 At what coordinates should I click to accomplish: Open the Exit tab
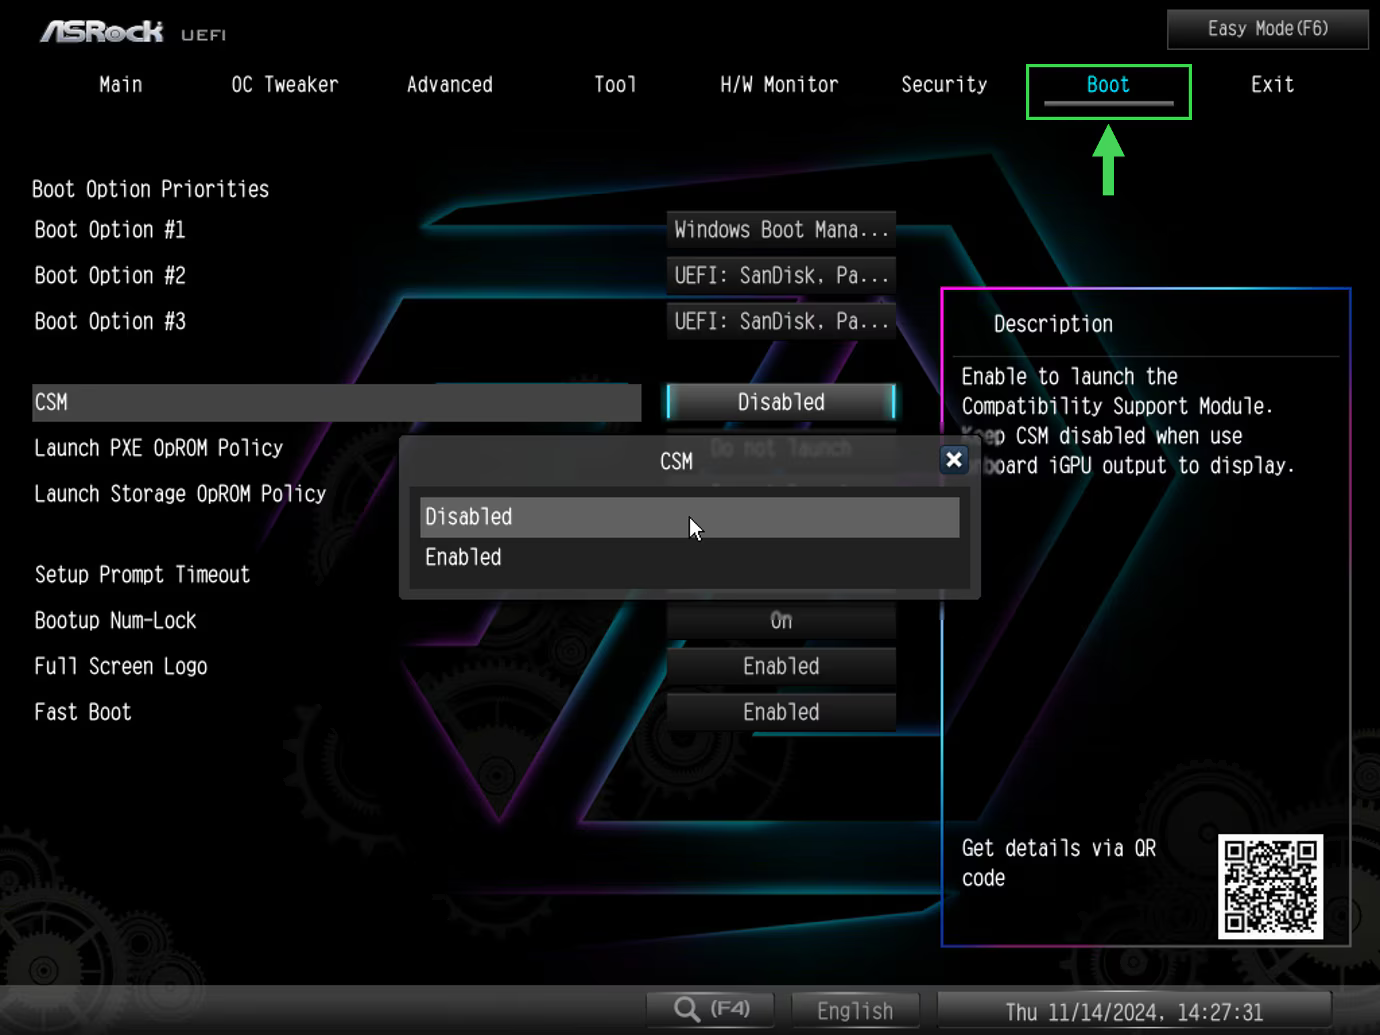[1272, 85]
